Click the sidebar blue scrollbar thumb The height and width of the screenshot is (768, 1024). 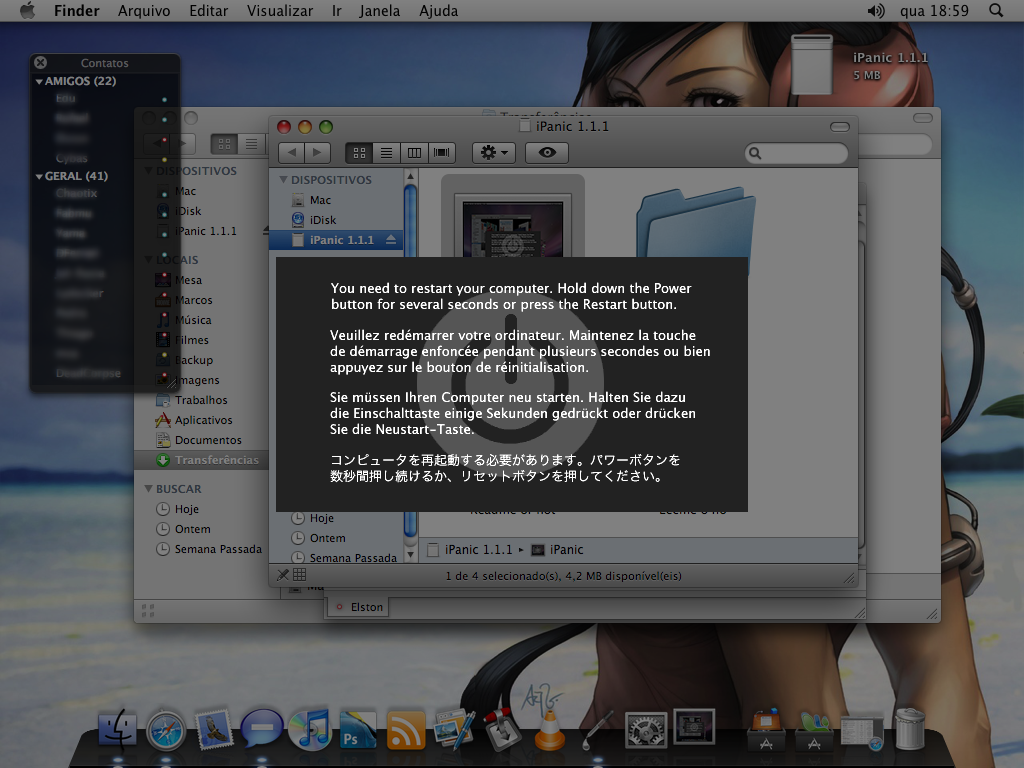410,362
